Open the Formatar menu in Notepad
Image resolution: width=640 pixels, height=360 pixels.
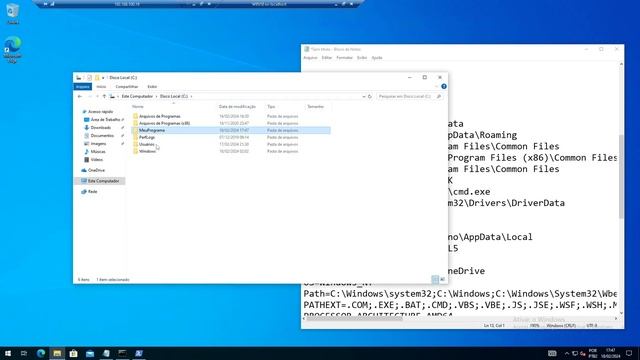coord(344,58)
